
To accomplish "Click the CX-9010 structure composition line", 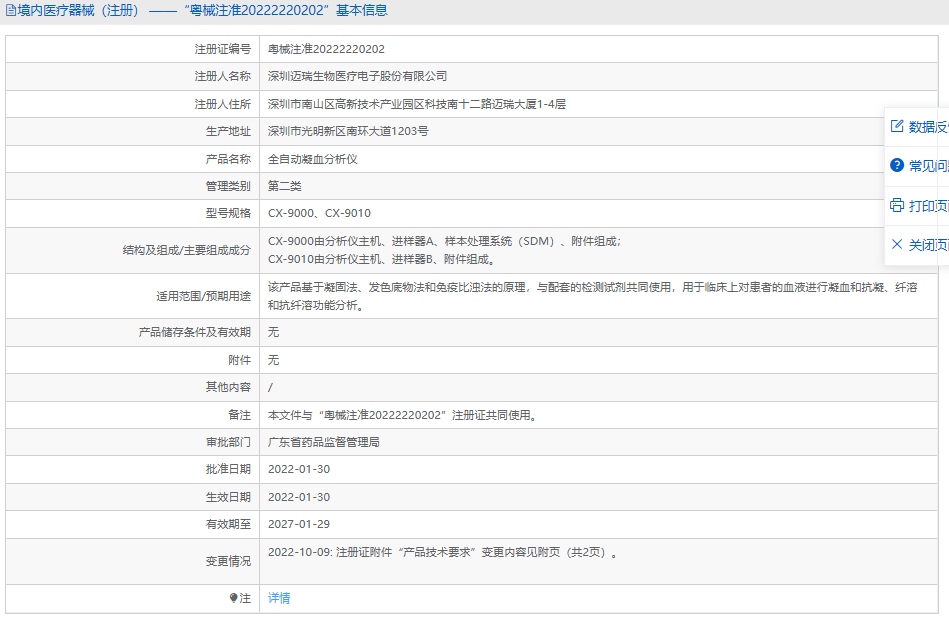I will pyautogui.click(x=383, y=259).
